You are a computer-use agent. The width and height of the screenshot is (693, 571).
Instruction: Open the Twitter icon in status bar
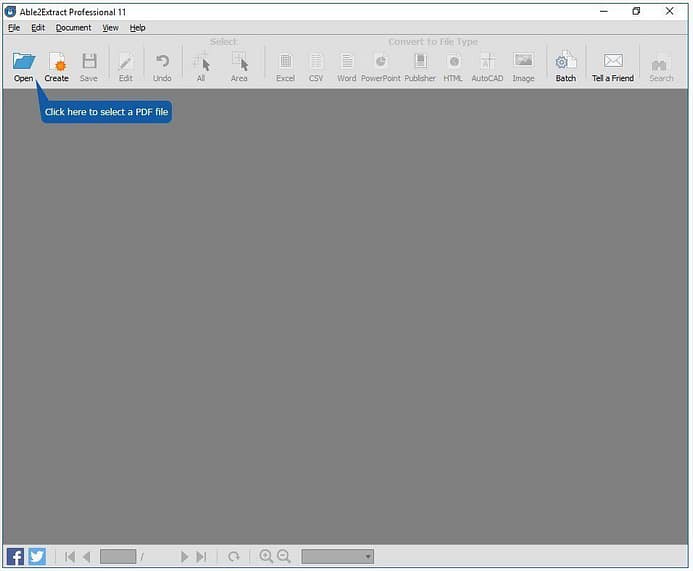tap(37, 557)
